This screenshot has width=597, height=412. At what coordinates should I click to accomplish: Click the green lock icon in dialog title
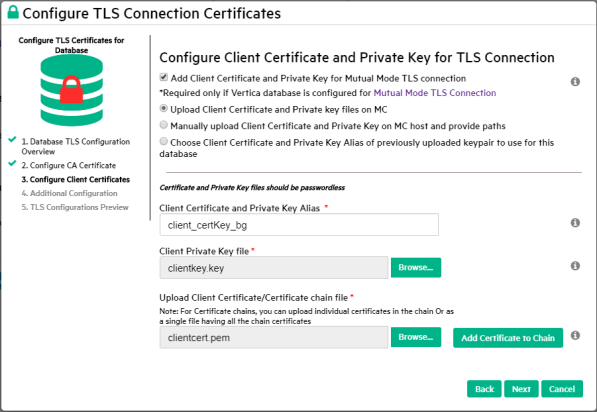(13, 12)
